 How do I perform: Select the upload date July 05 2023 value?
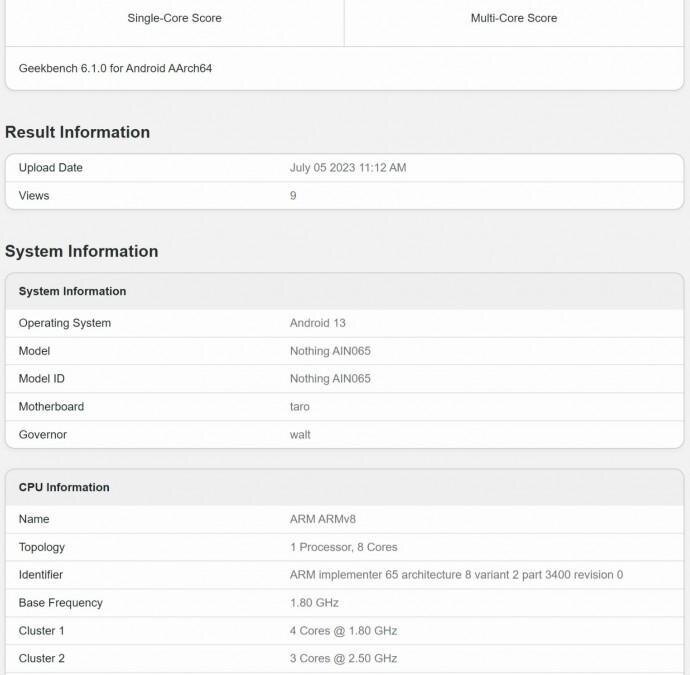point(348,168)
